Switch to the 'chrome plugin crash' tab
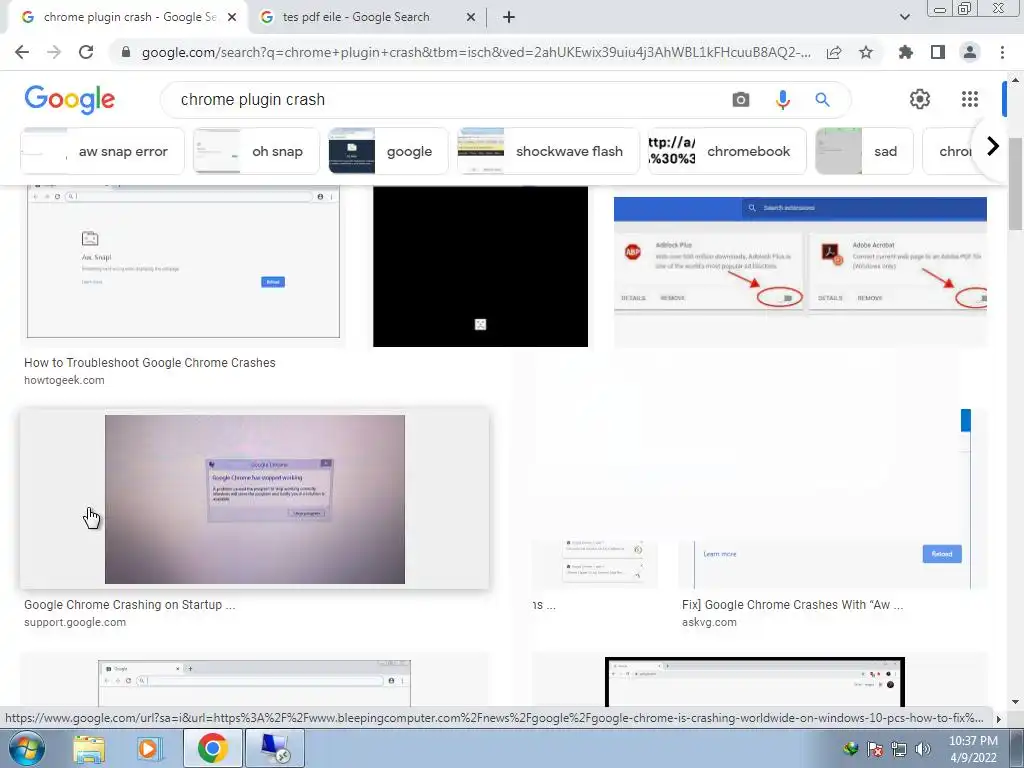 pyautogui.click(x=127, y=17)
